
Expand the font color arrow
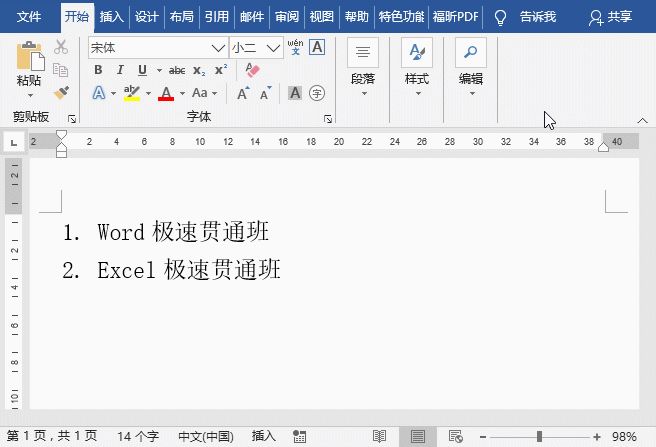click(x=182, y=93)
